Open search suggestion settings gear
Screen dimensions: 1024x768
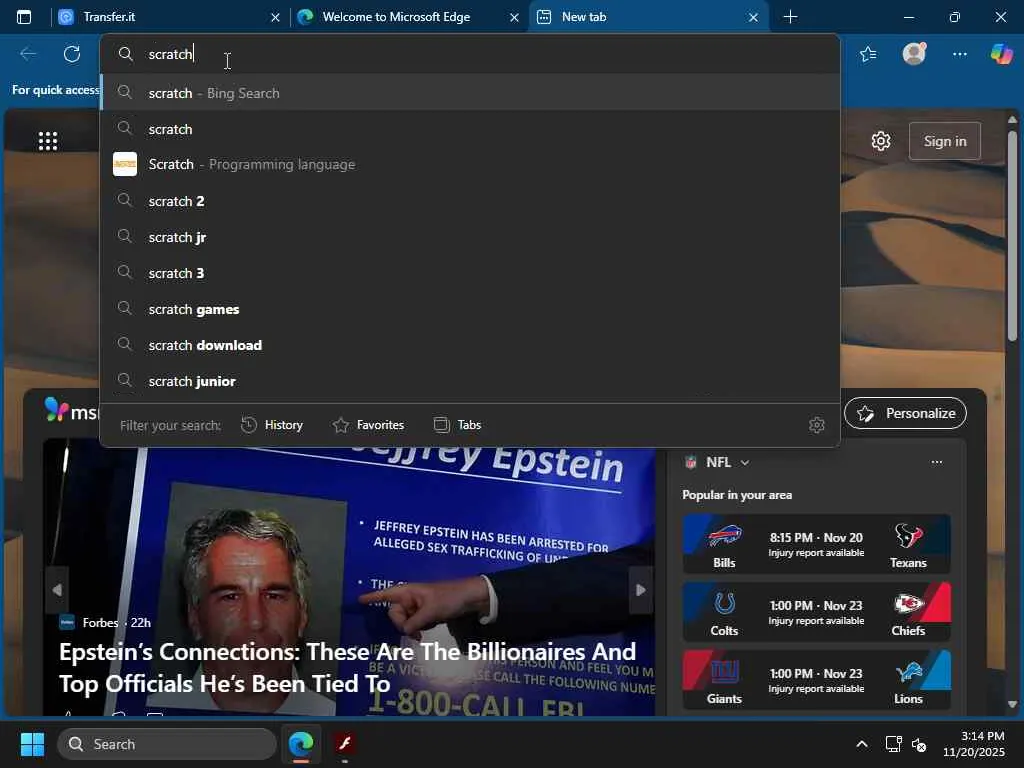816,425
